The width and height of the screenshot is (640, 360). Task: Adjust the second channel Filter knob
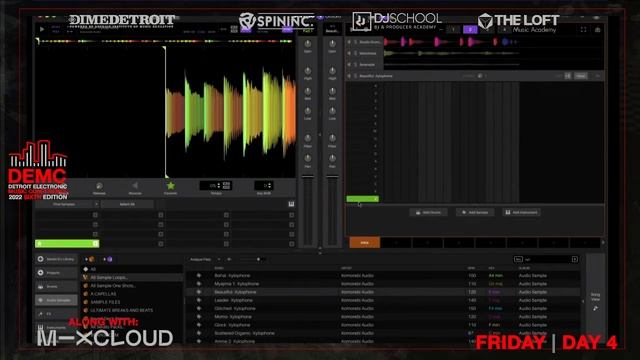[x=332, y=138]
